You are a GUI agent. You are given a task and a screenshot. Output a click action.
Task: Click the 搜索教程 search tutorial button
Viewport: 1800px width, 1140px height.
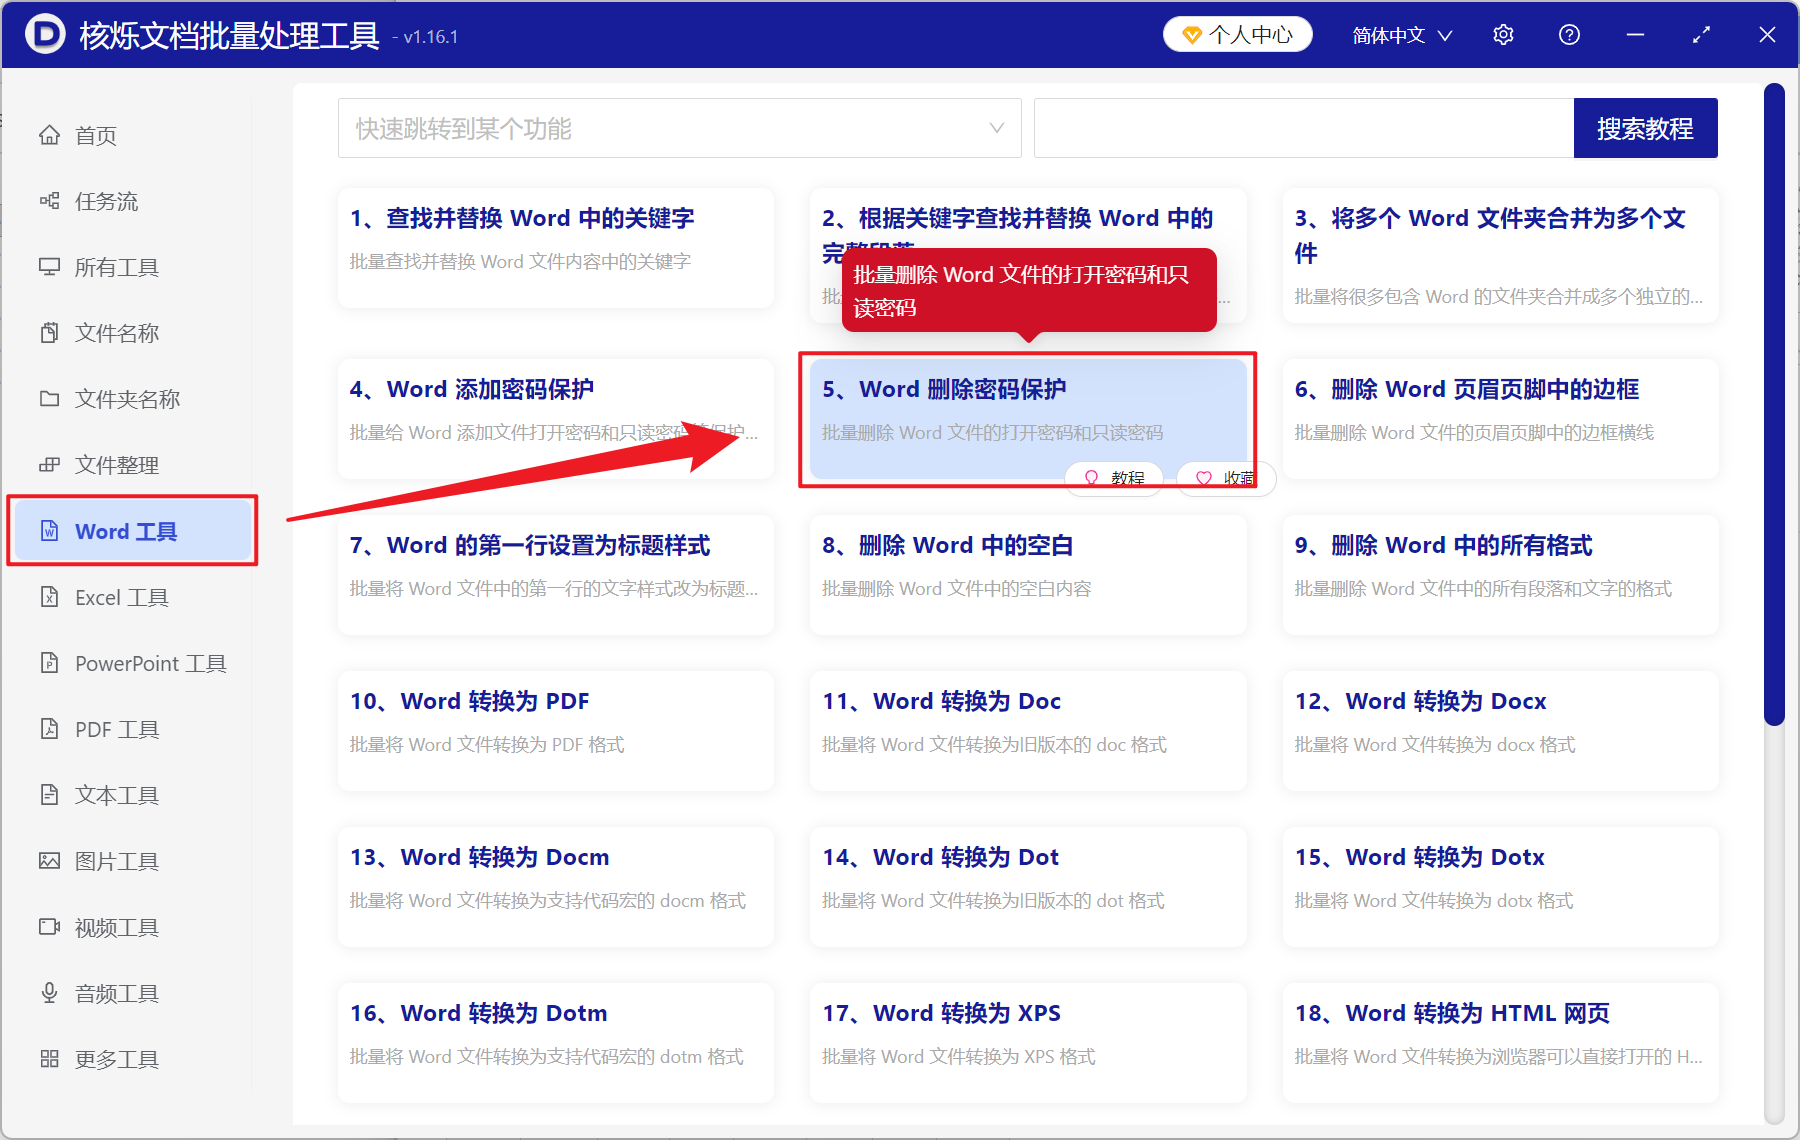(x=1645, y=128)
